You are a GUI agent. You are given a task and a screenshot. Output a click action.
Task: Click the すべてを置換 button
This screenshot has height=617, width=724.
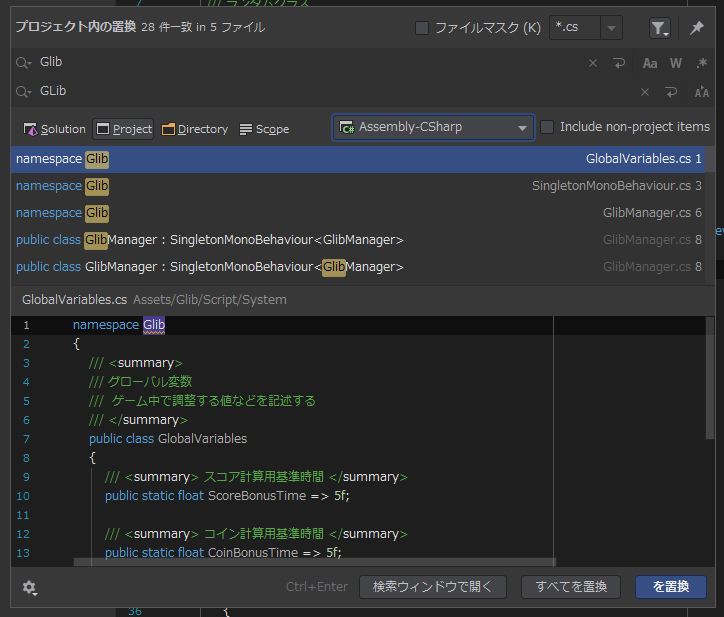click(x=571, y=587)
